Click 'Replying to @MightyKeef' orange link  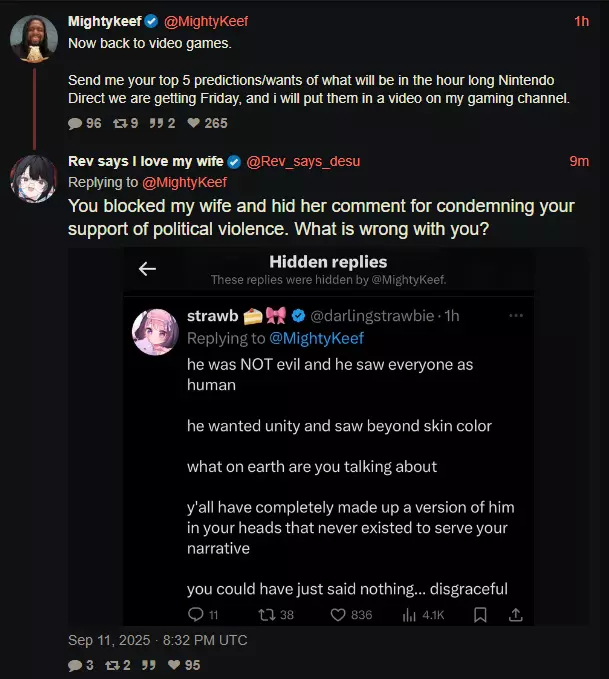pyautogui.click(x=184, y=182)
